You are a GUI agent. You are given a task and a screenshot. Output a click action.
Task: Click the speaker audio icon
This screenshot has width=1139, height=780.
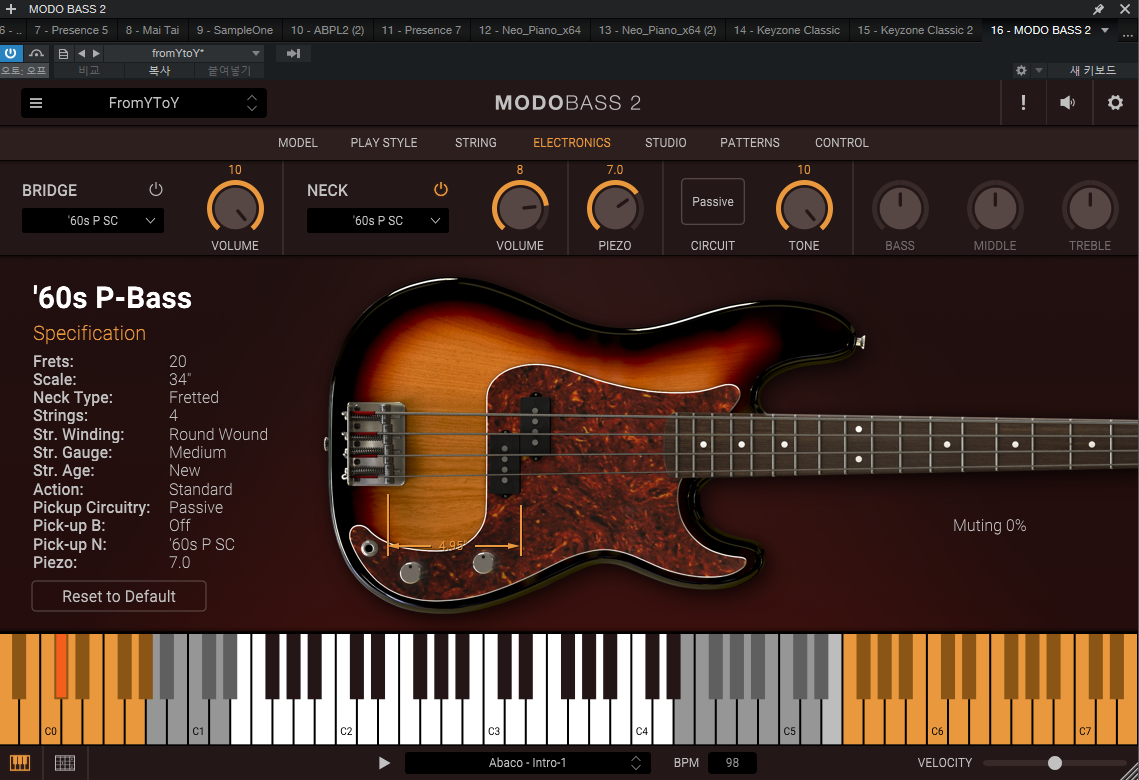click(1067, 102)
